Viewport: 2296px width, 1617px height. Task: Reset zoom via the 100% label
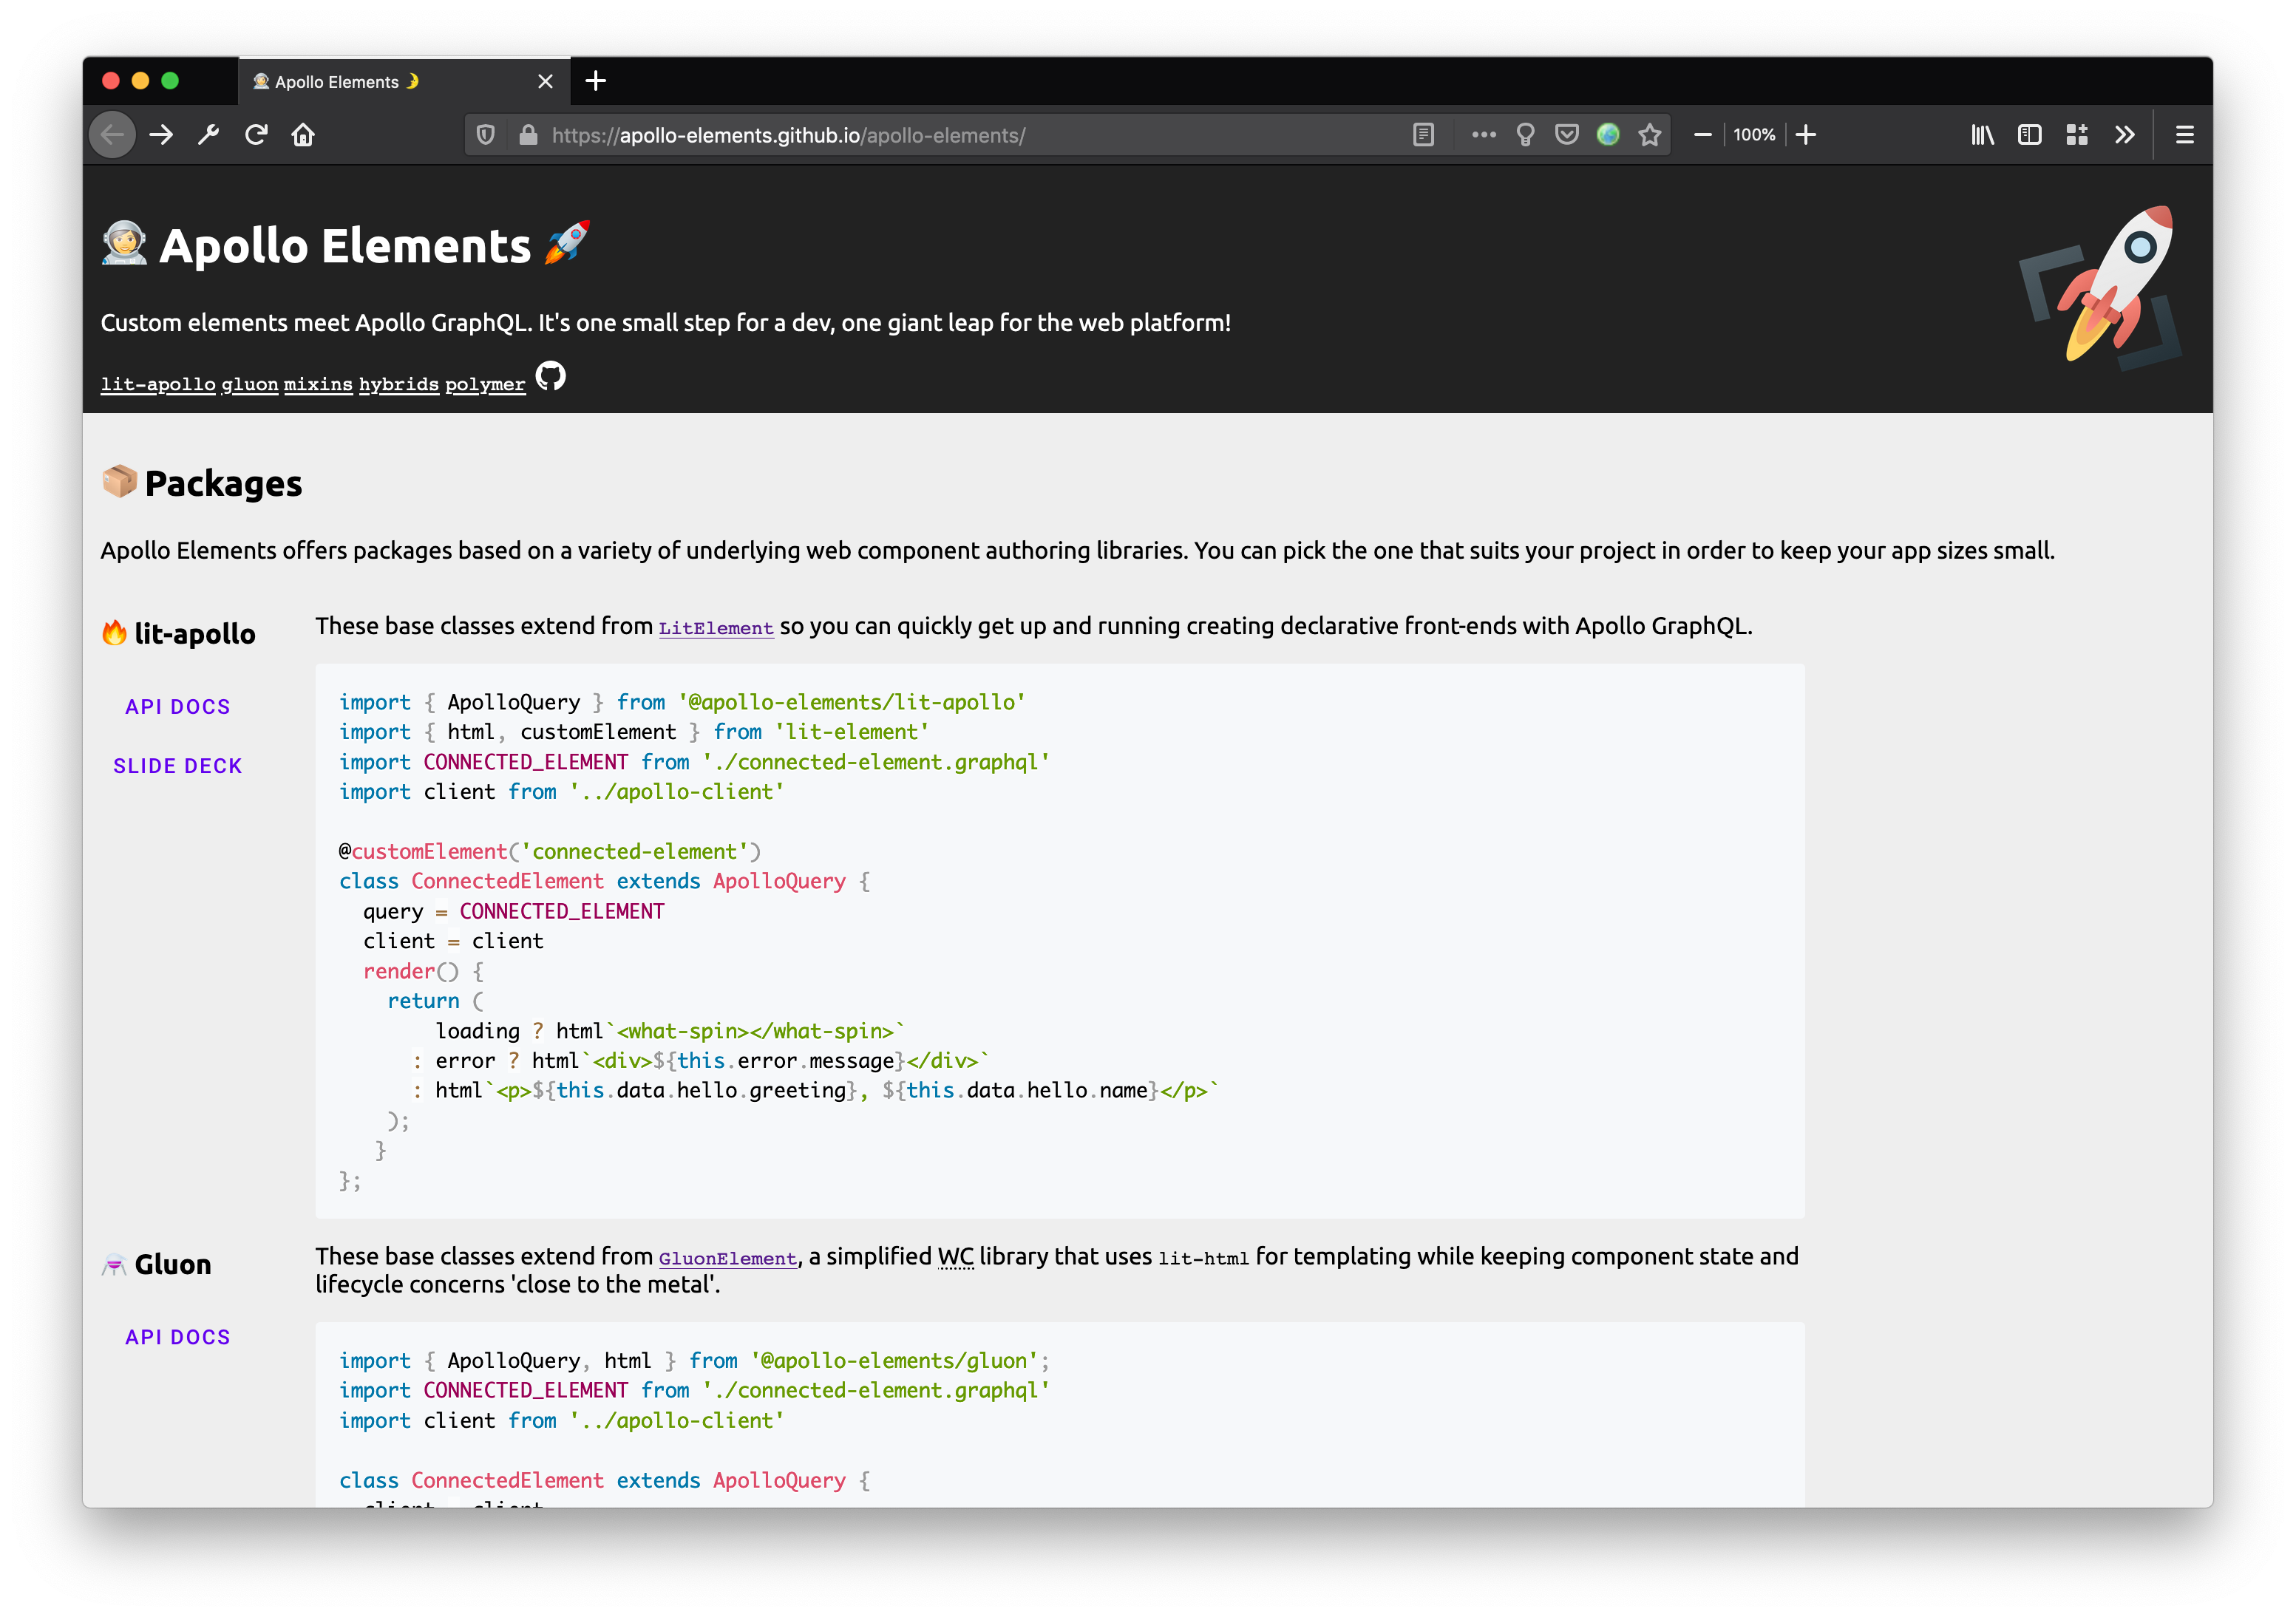point(1753,135)
